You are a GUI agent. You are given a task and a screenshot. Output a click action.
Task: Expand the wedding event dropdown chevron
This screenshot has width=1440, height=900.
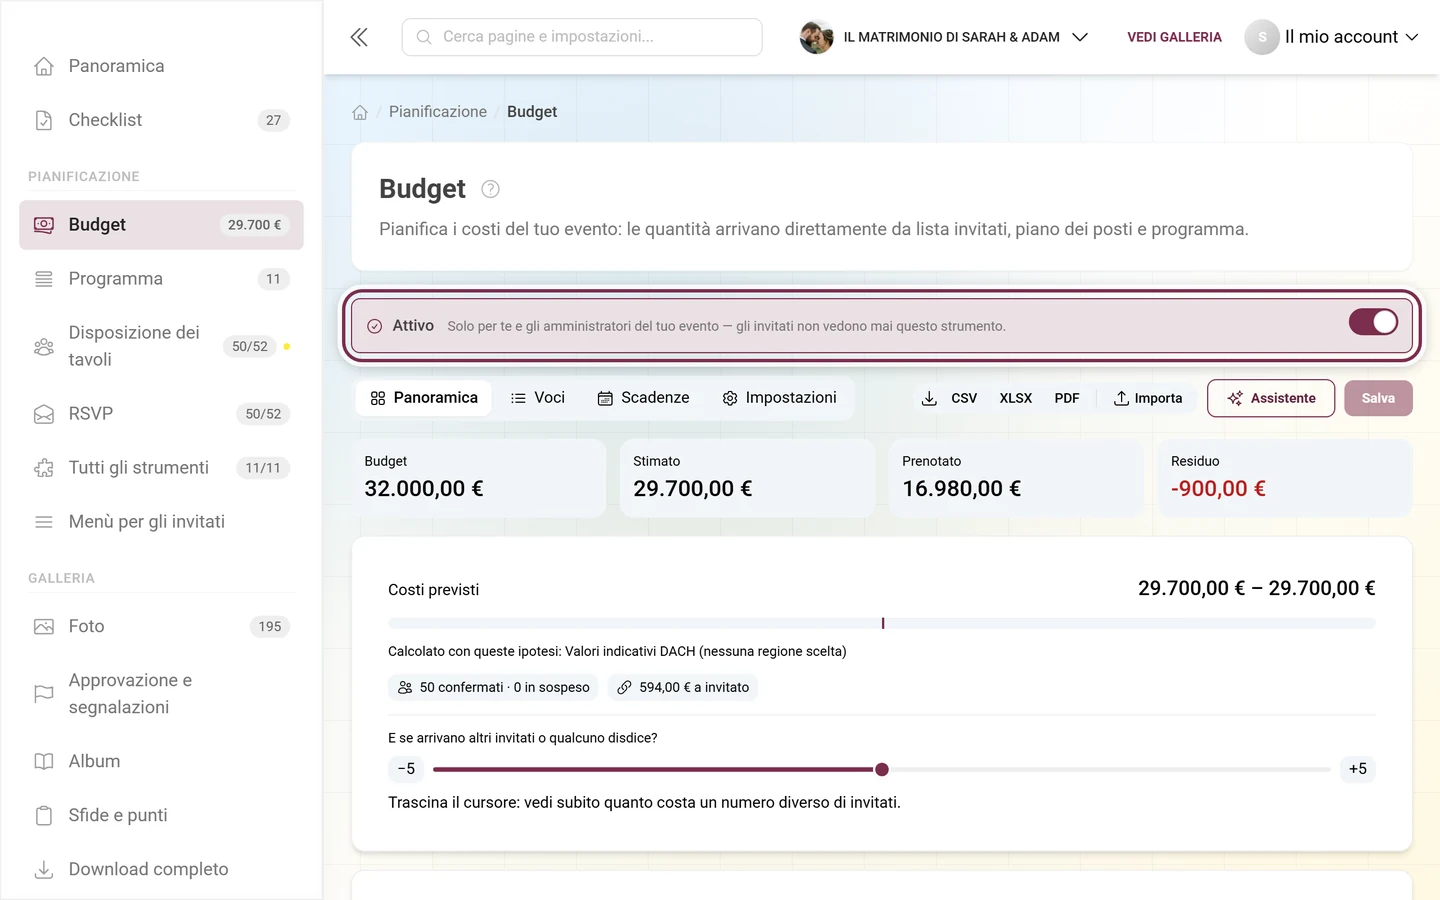(x=1080, y=37)
